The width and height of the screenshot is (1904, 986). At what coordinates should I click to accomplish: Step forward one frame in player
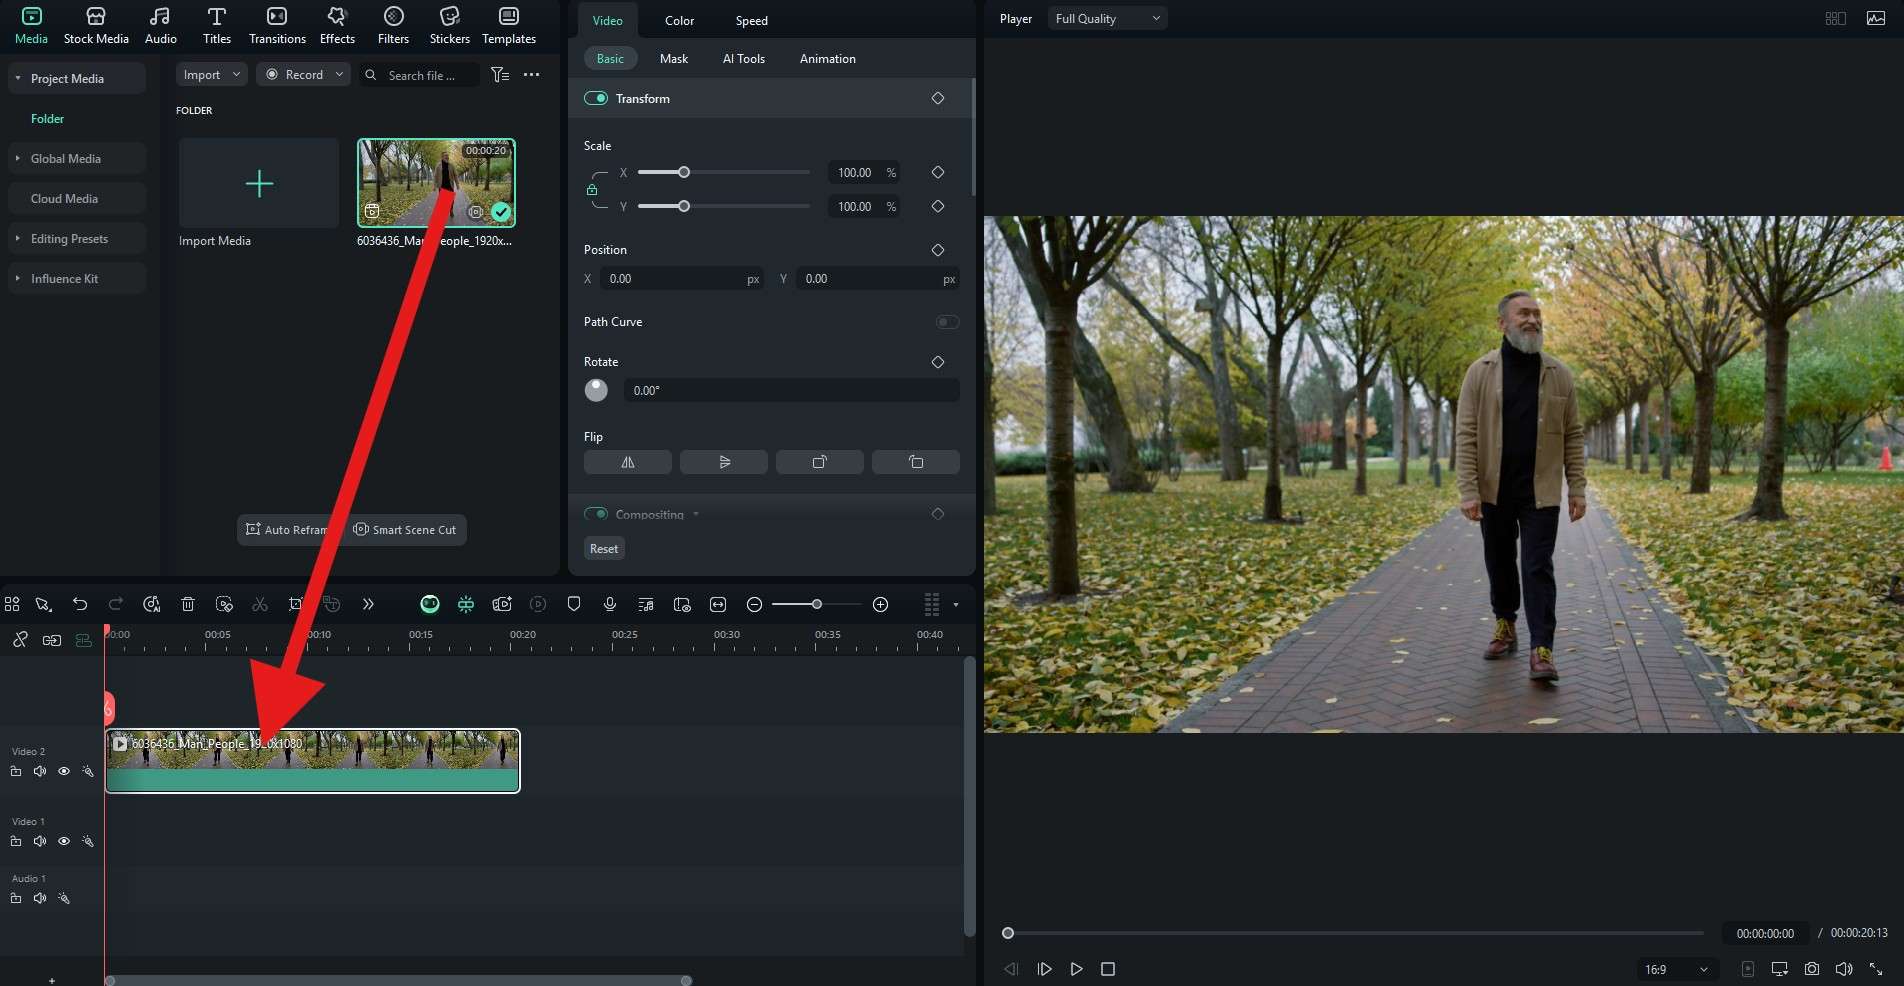(x=1044, y=969)
